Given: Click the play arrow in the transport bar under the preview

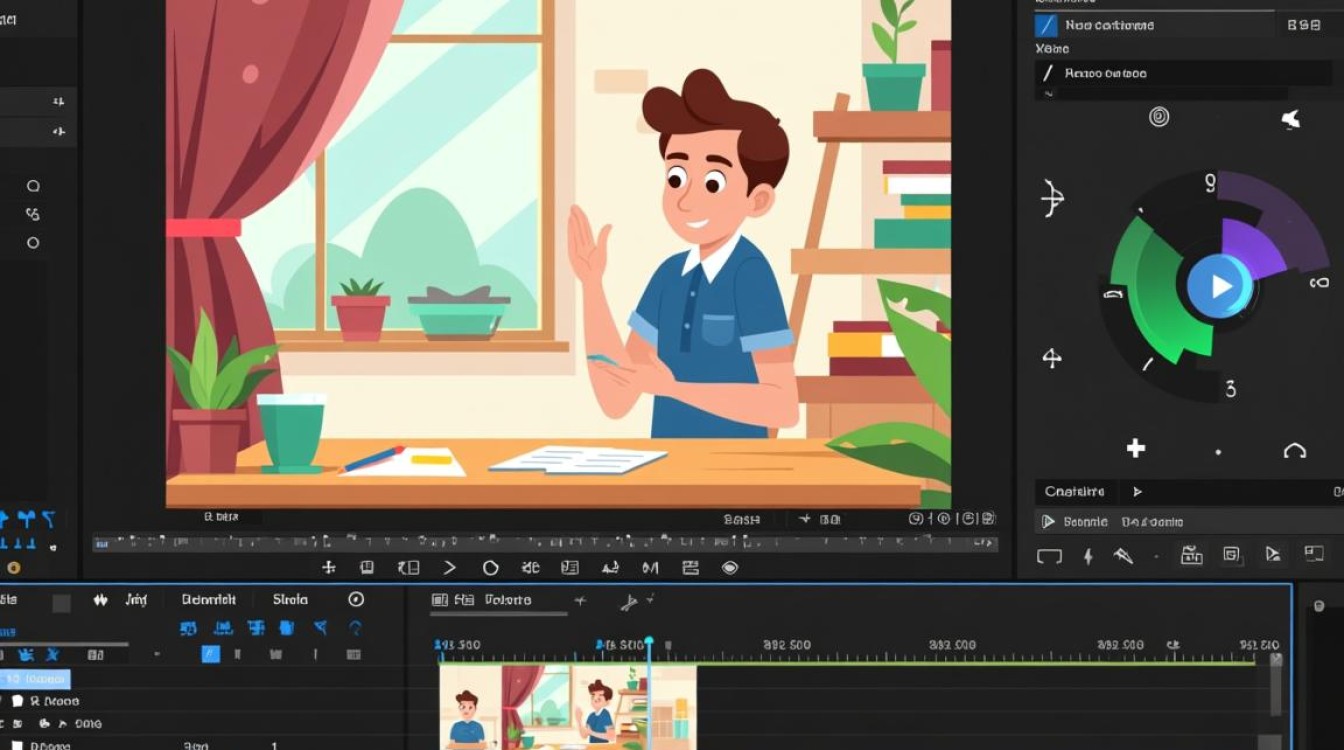Looking at the screenshot, I should click(x=449, y=567).
